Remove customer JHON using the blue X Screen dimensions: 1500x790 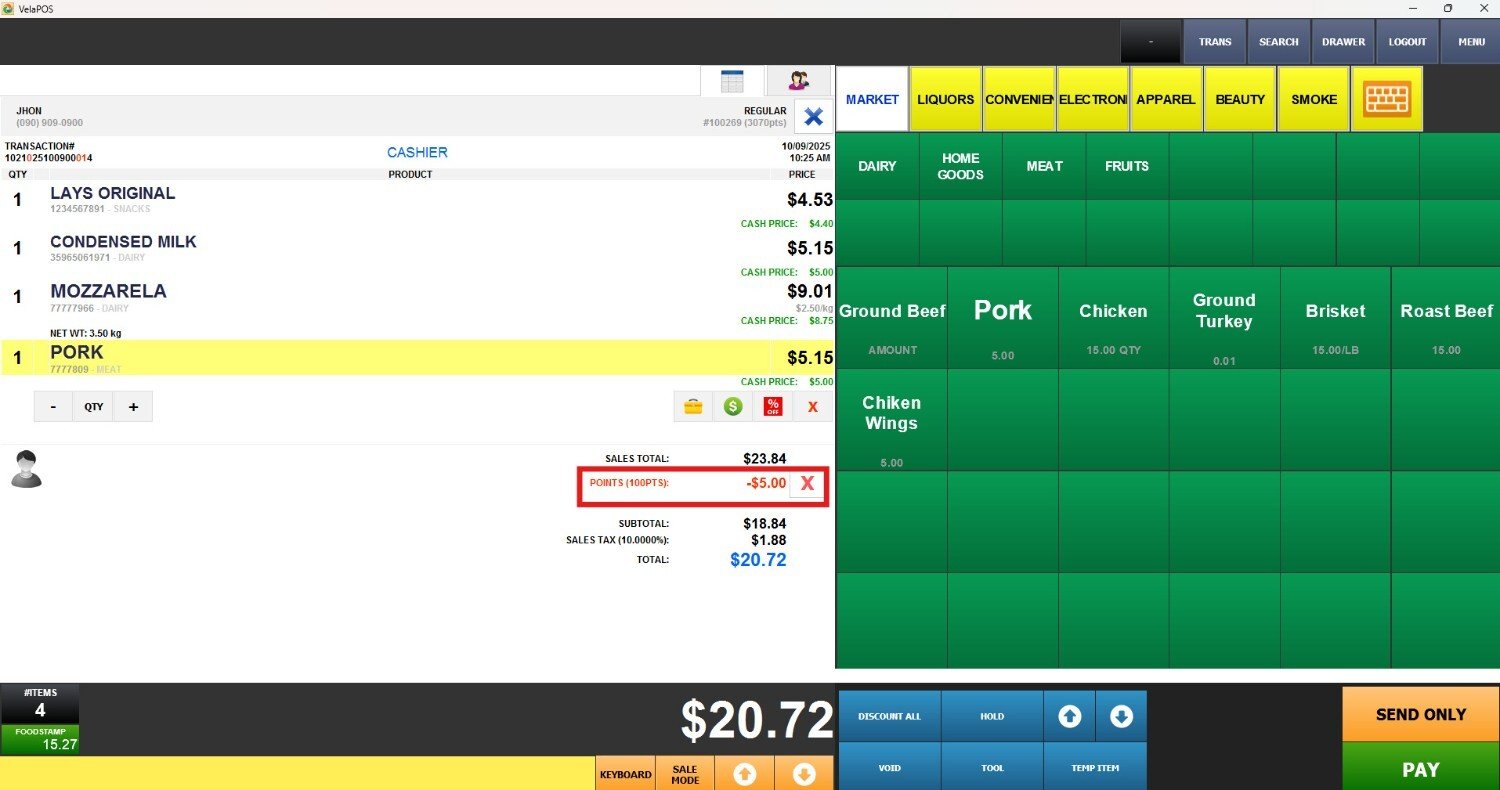(813, 116)
